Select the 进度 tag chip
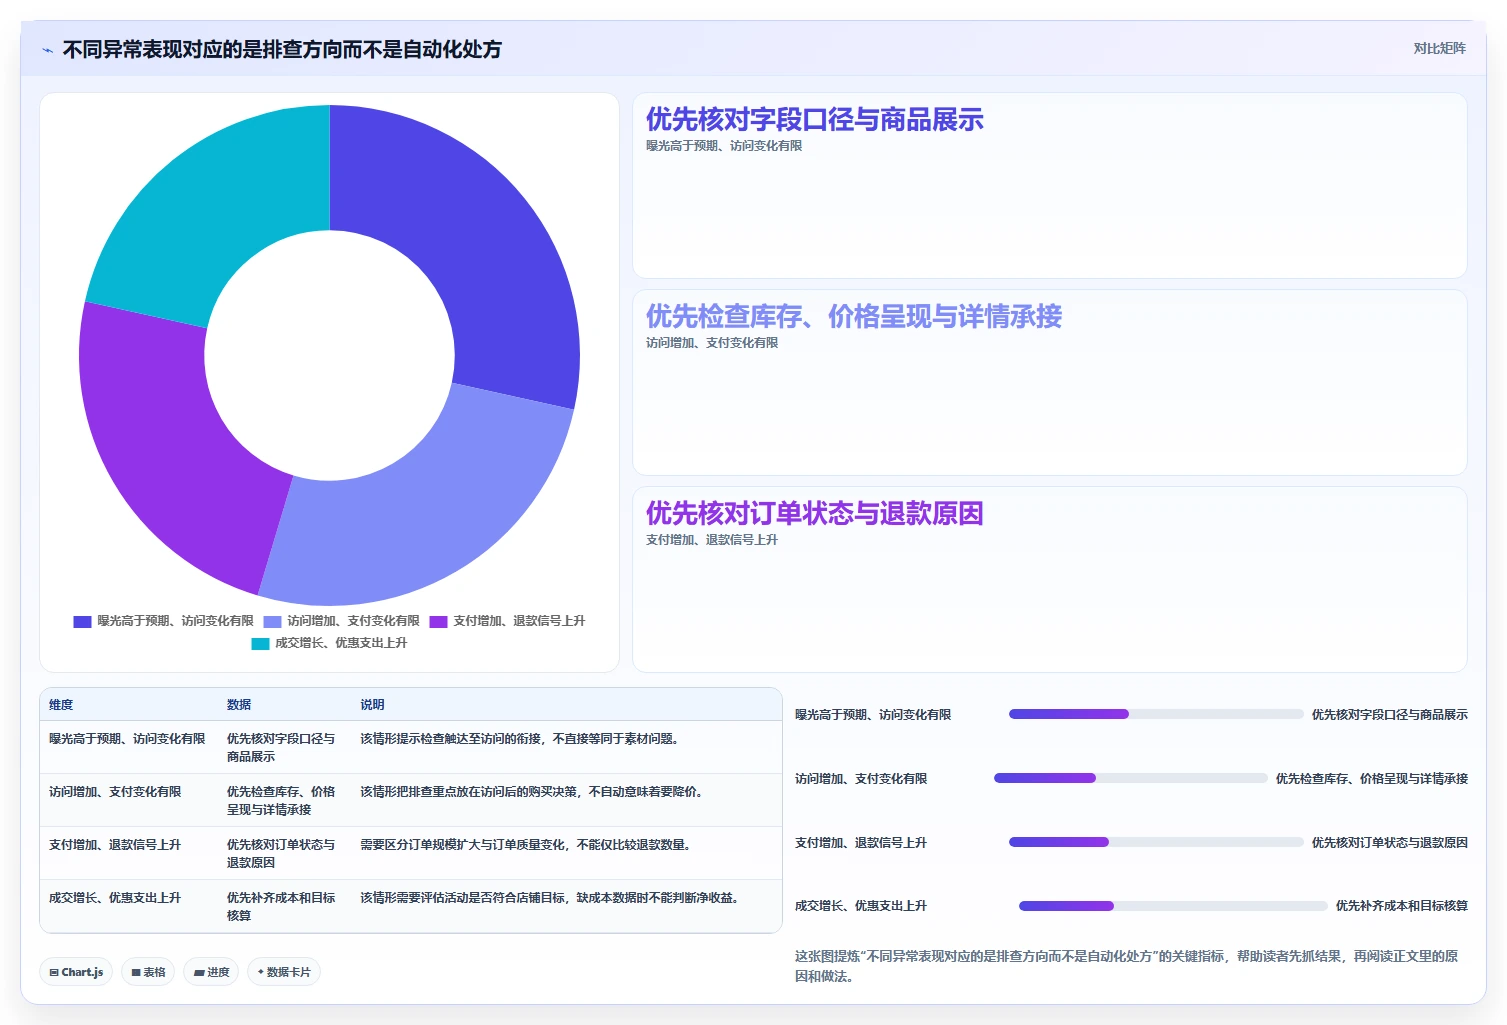 point(211,972)
